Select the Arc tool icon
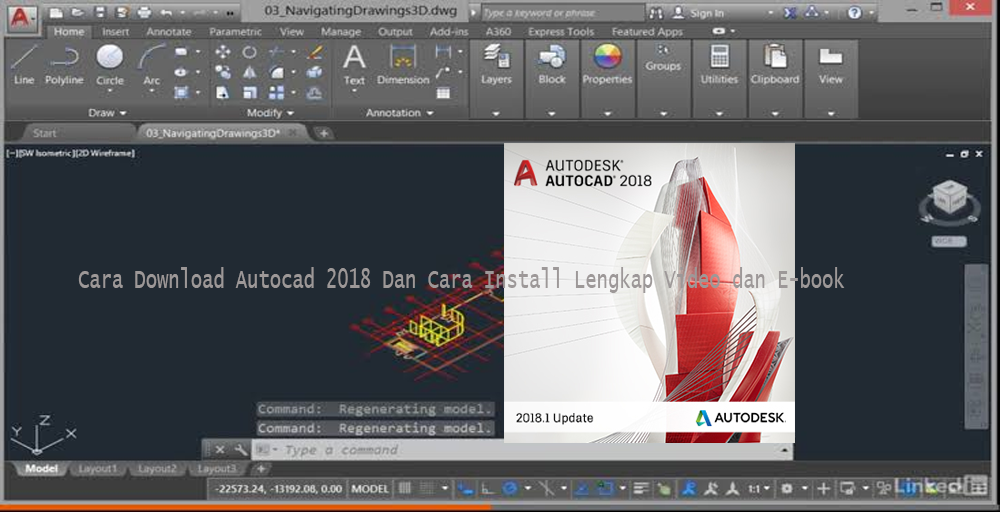The height and width of the screenshot is (512, 1000). pyautogui.click(x=151, y=57)
